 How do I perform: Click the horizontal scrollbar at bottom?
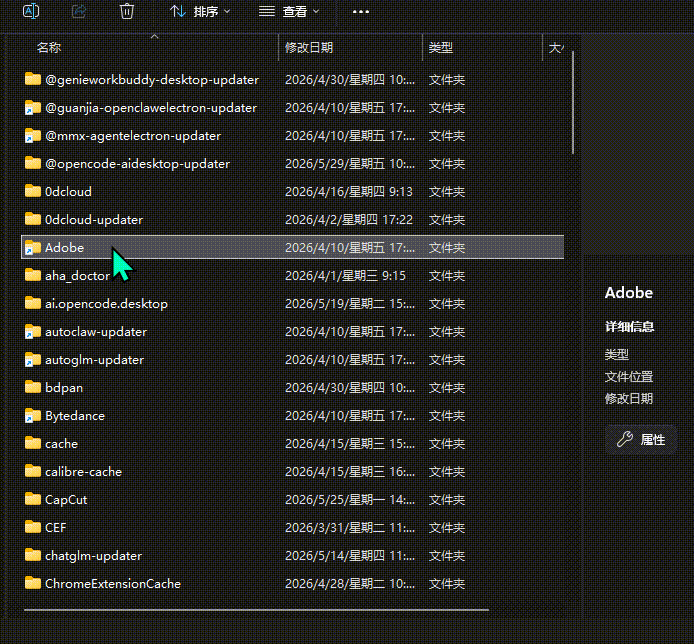pos(257,610)
